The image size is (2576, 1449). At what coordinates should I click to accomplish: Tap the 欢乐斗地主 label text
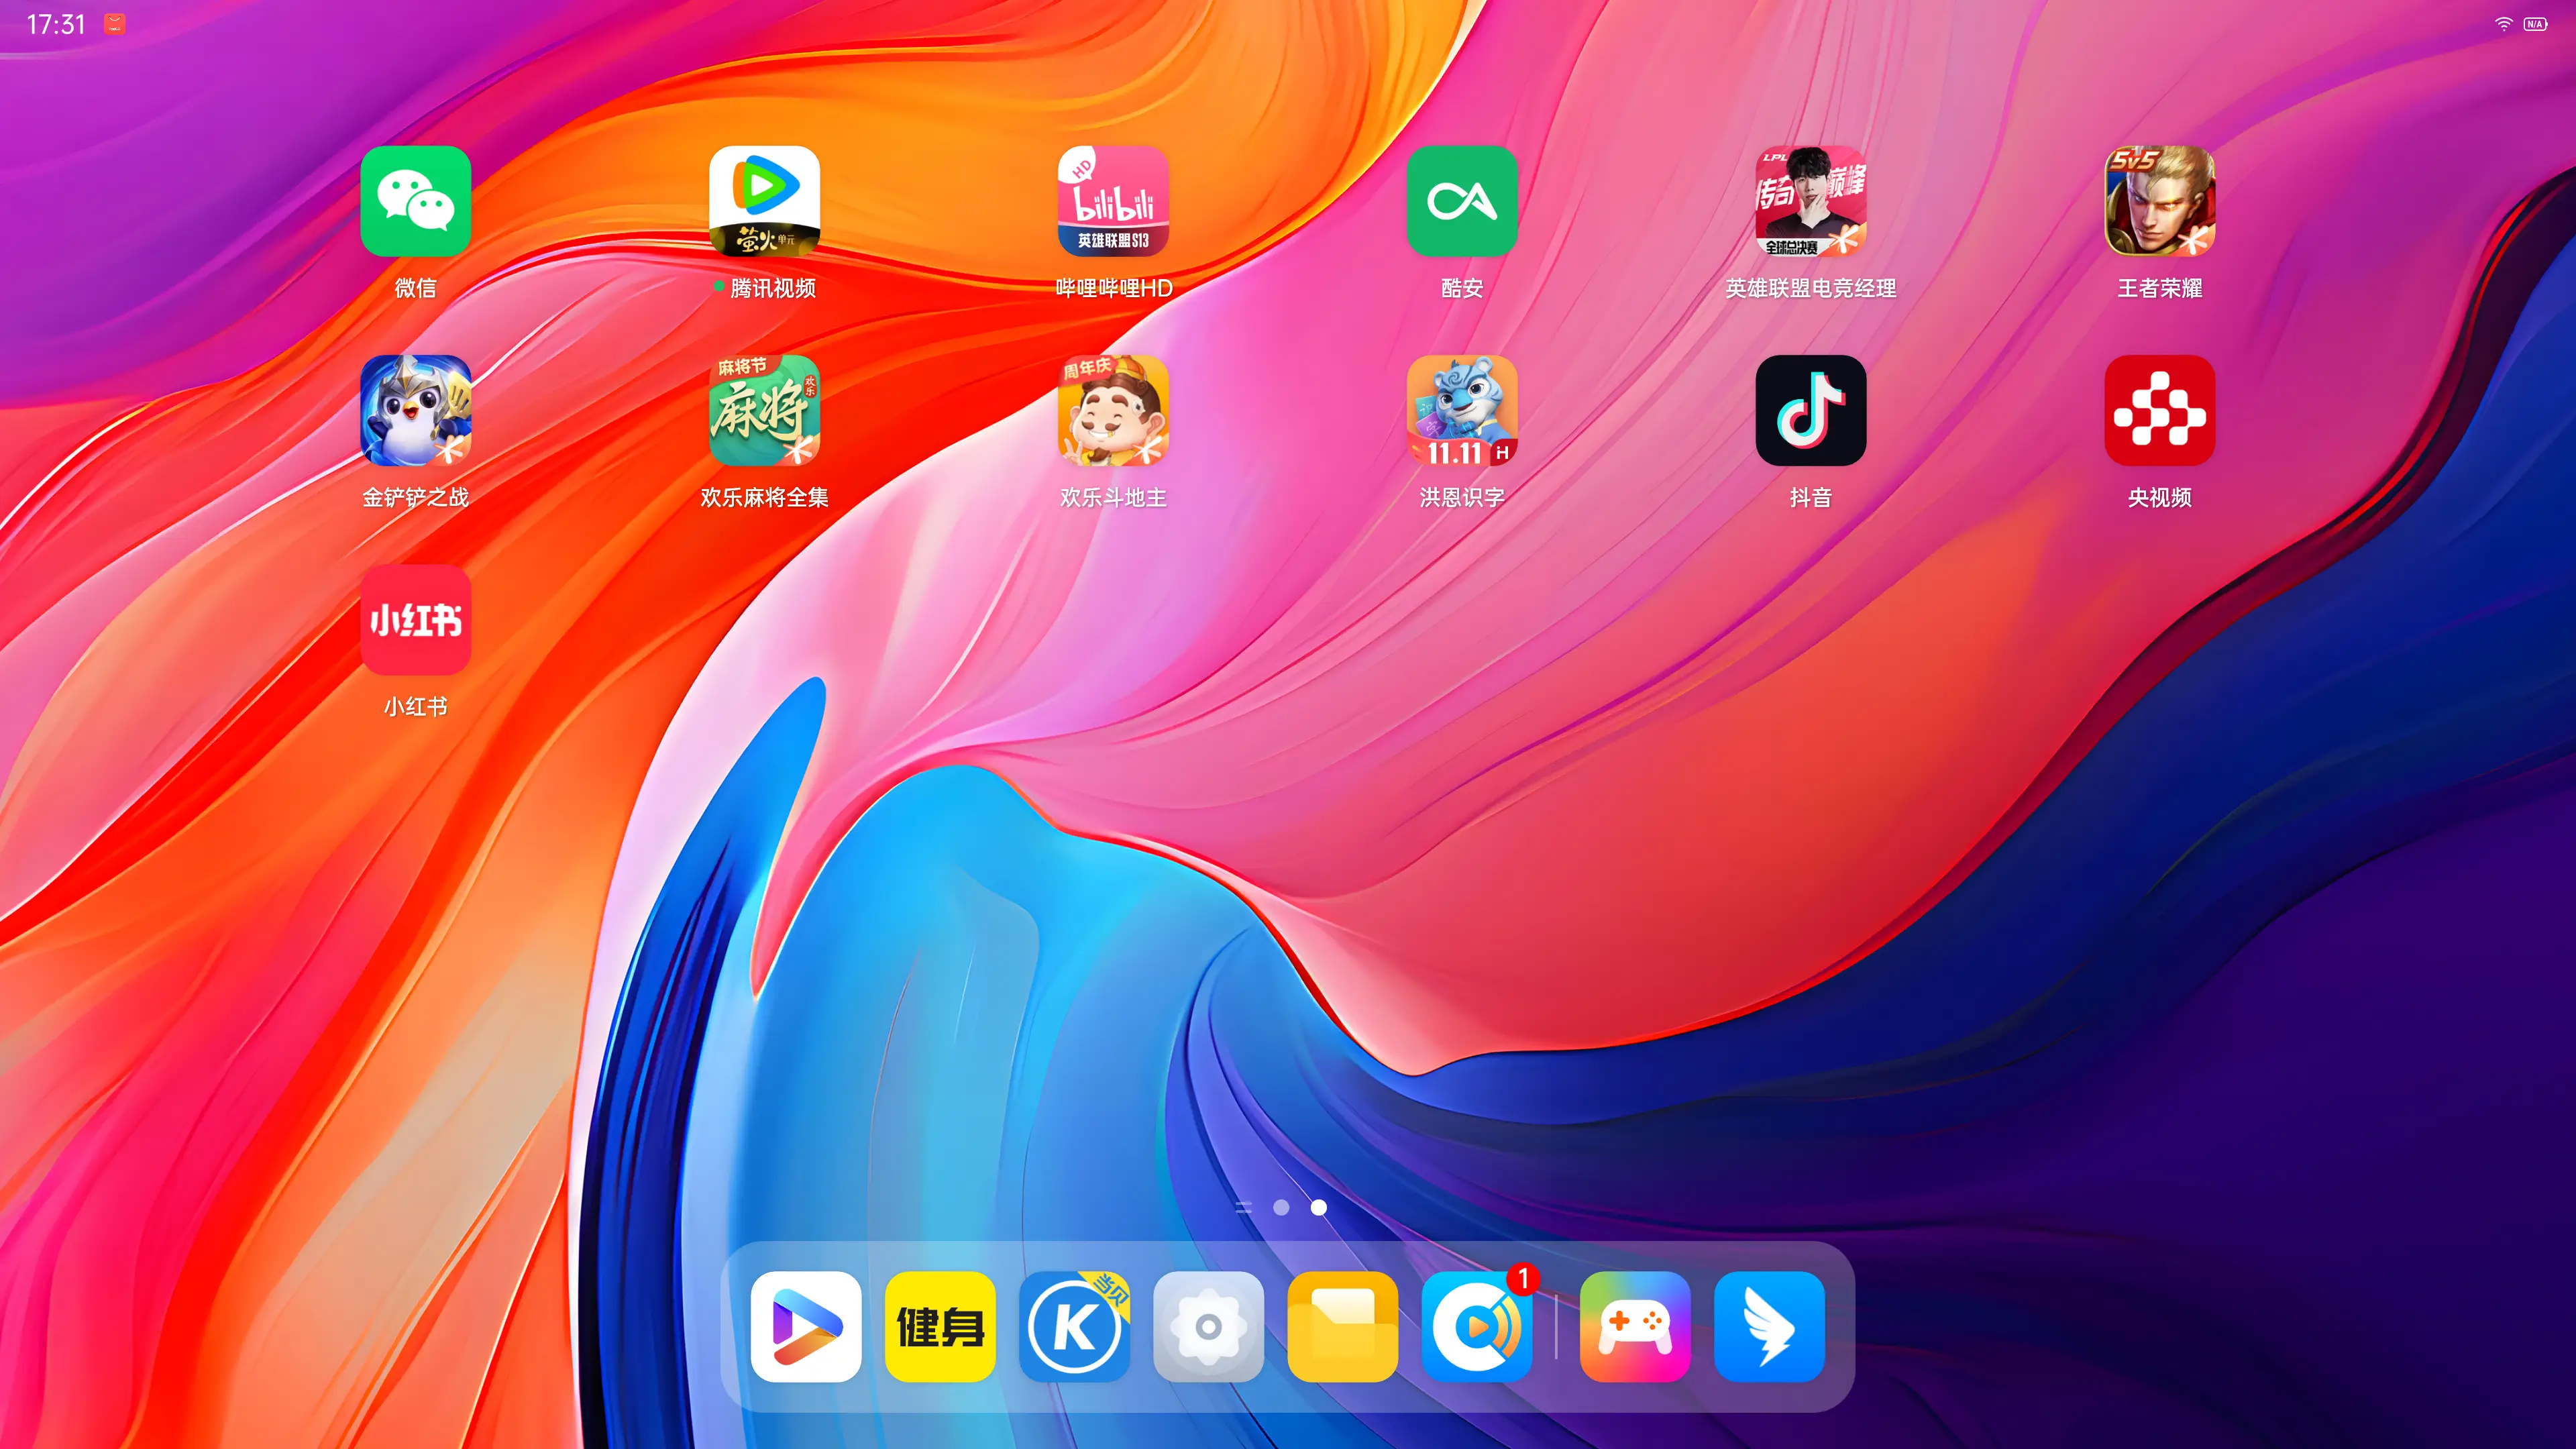(x=1113, y=497)
